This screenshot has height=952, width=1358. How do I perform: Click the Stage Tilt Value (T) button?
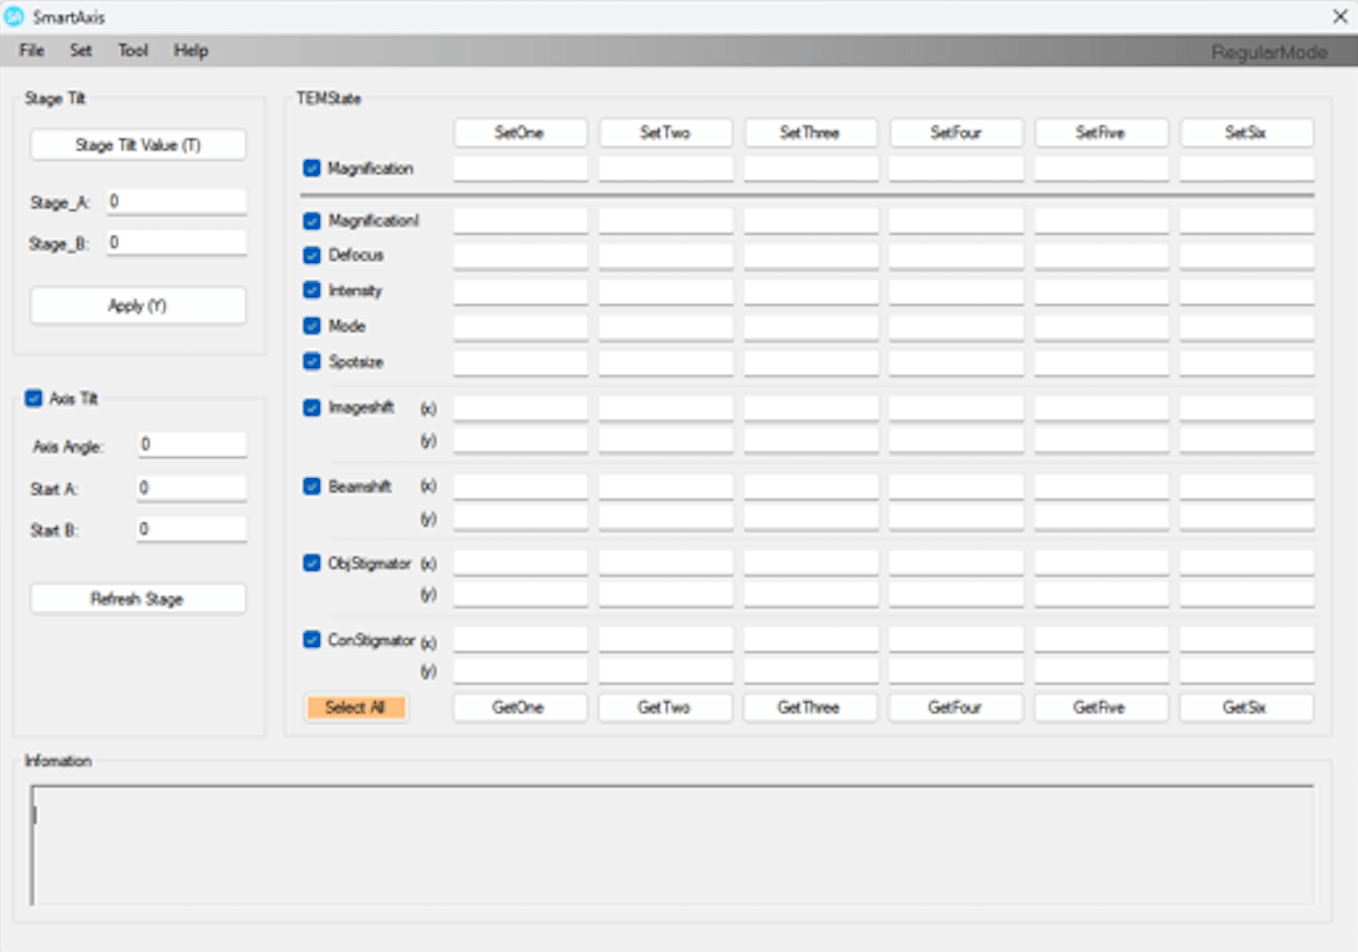click(x=138, y=145)
